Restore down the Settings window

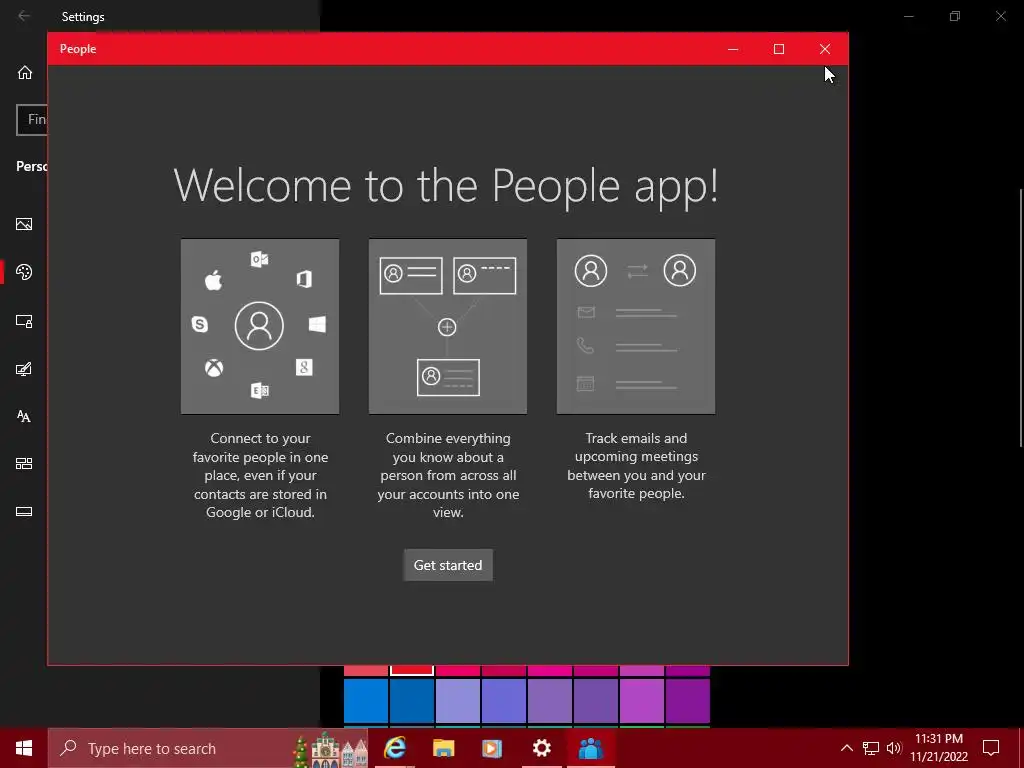point(955,16)
